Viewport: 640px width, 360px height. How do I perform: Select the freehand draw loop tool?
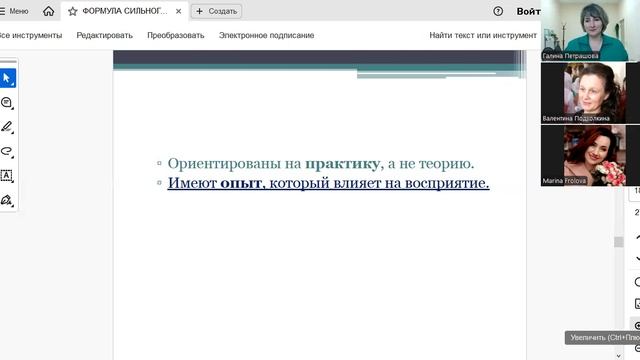pyautogui.click(x=7, y=151)
